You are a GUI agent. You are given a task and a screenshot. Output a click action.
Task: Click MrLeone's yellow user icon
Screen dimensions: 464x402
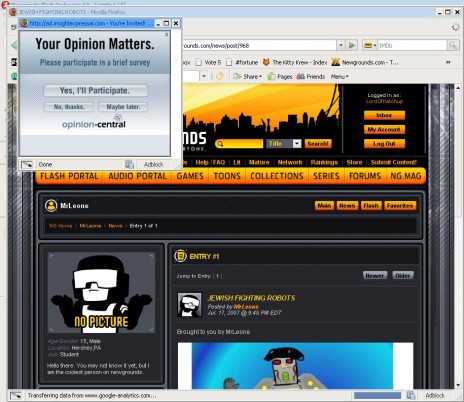51,206
